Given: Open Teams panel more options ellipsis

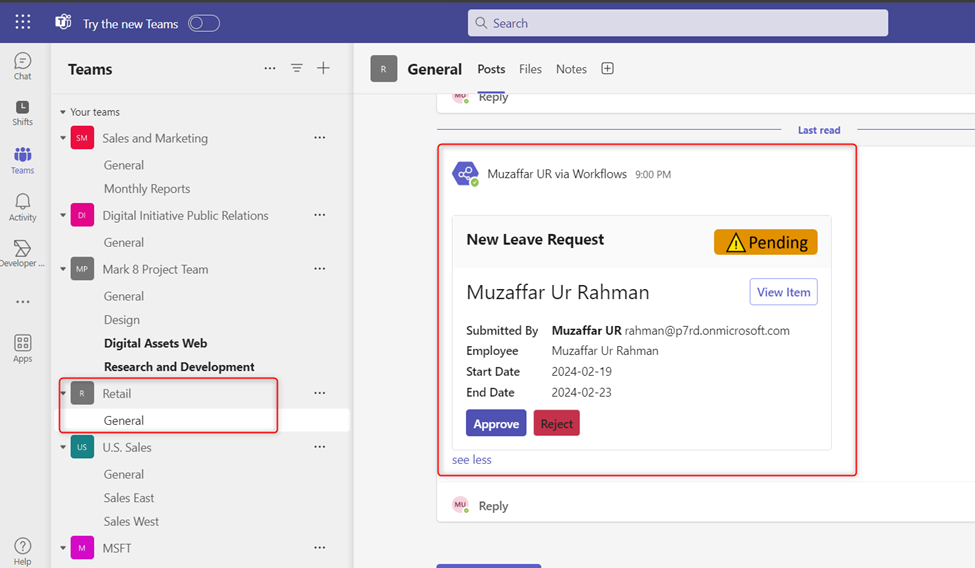Looking at the screenshot, I should (x=269, y=68).
